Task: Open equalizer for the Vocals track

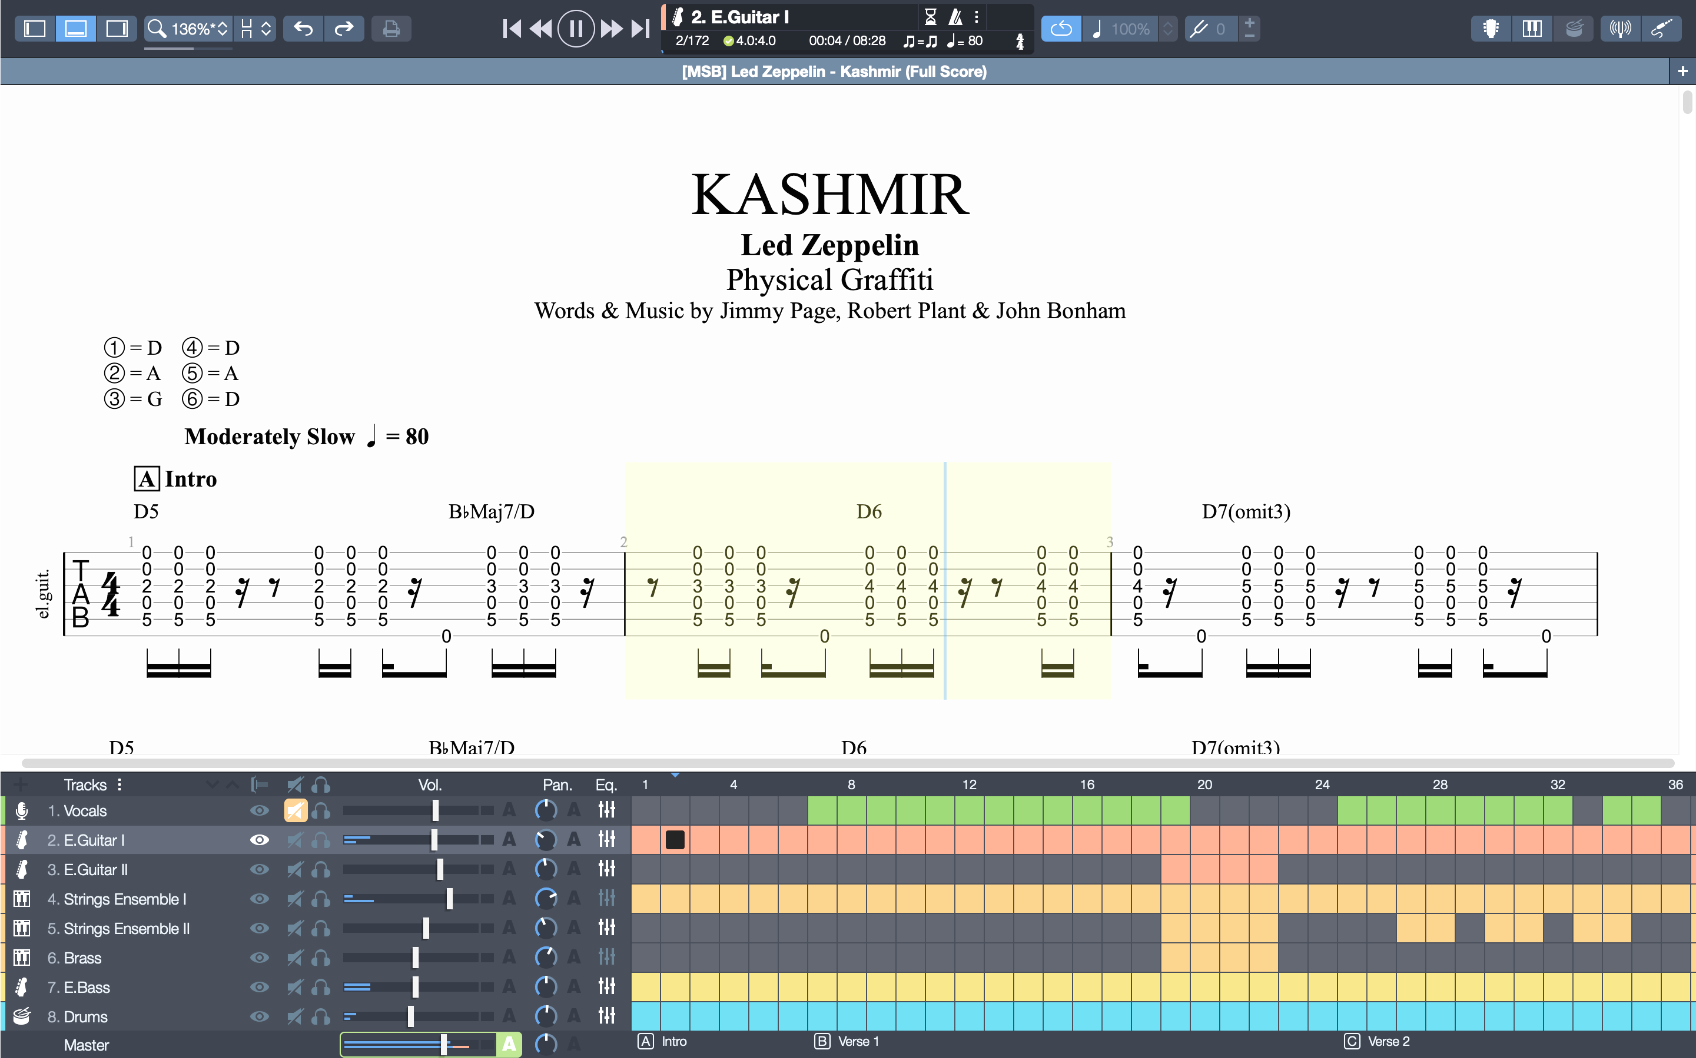Action: 606,810
